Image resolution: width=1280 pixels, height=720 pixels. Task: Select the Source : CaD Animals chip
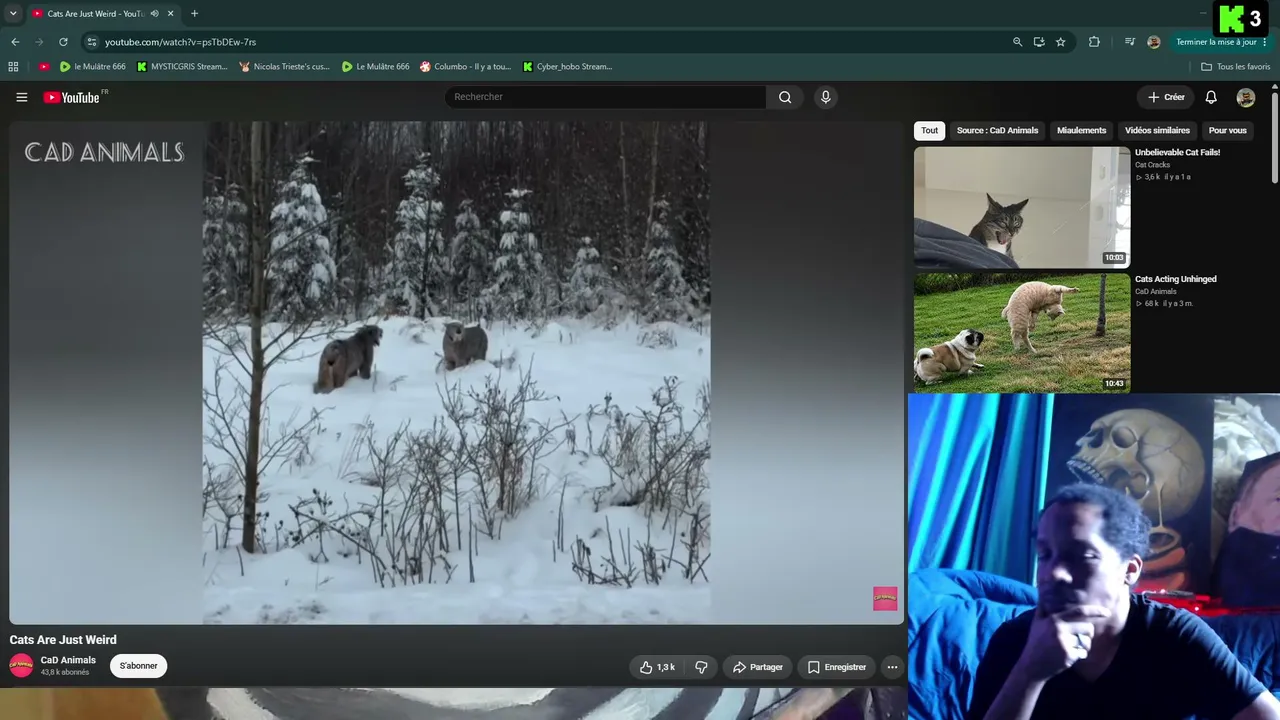coord(997,131)
